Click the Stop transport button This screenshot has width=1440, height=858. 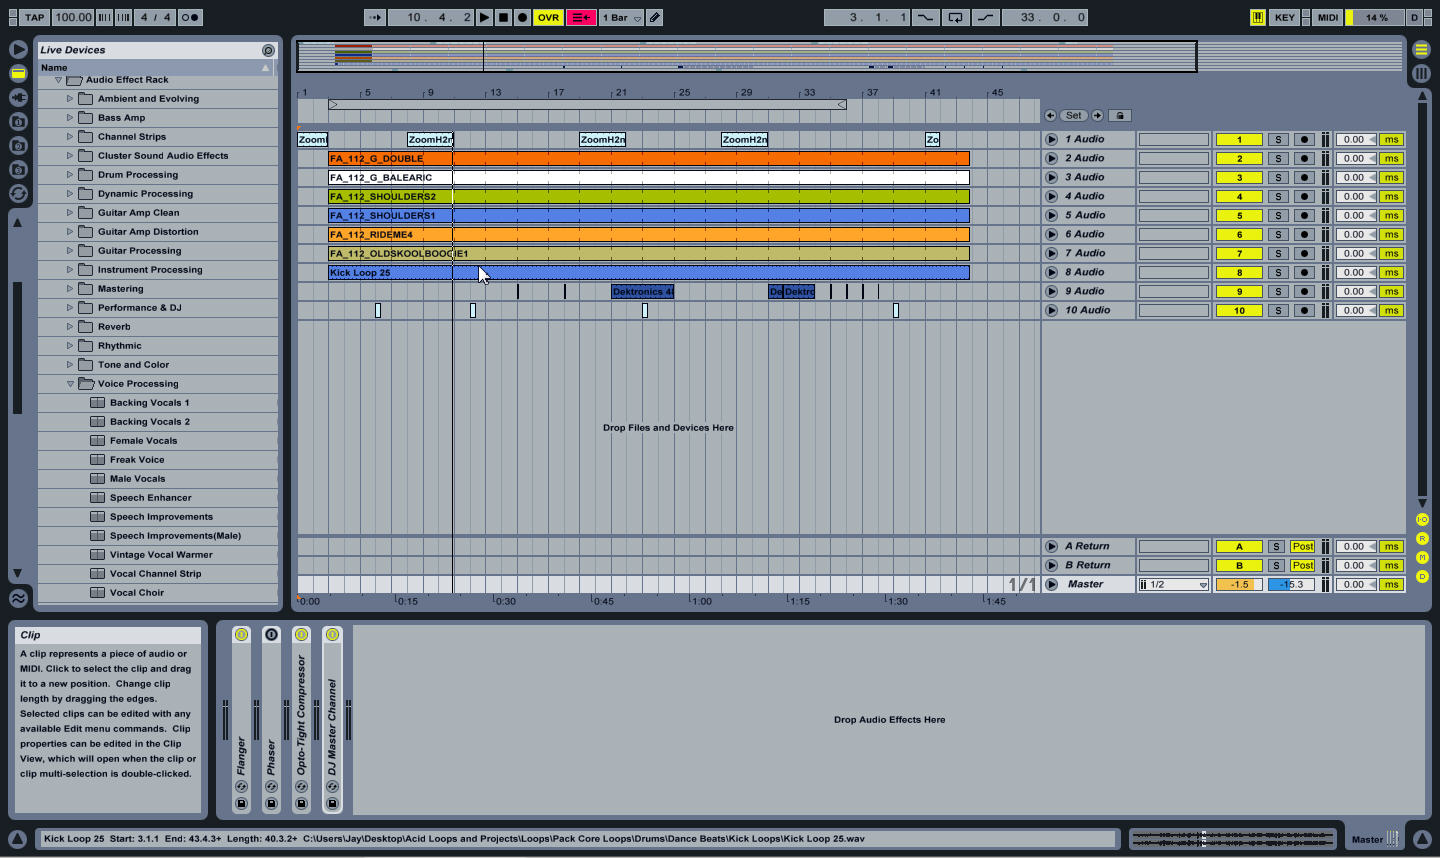point(504,17)
